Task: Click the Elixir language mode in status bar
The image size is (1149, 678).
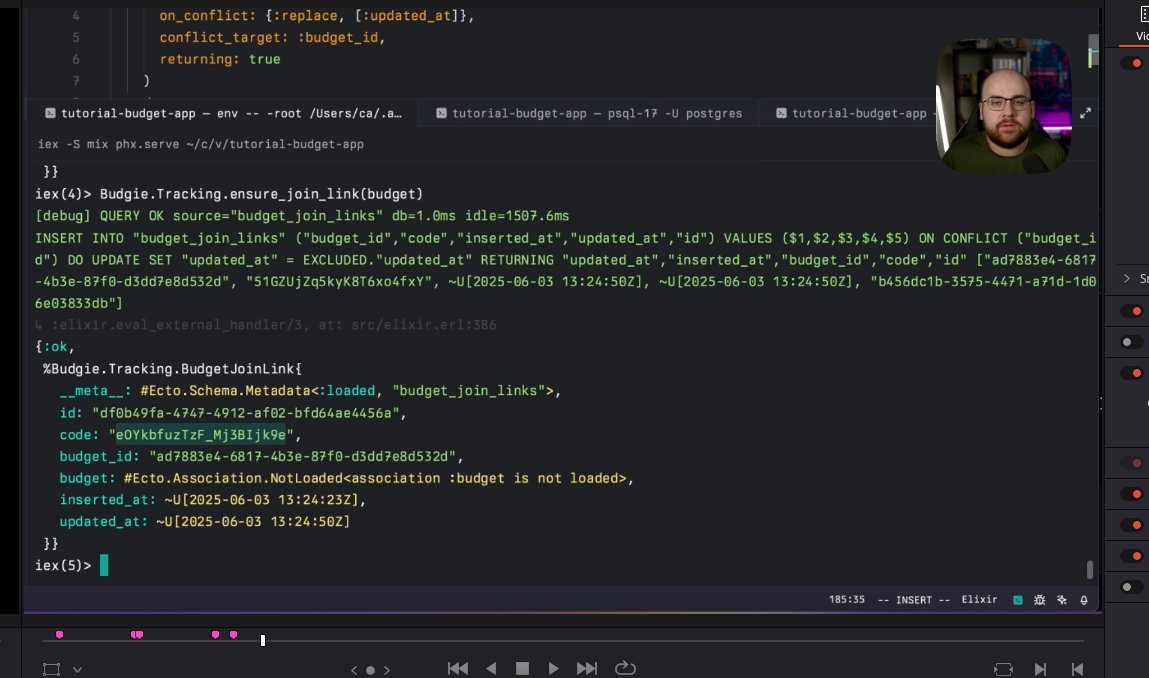Action: tap(979, 600)
